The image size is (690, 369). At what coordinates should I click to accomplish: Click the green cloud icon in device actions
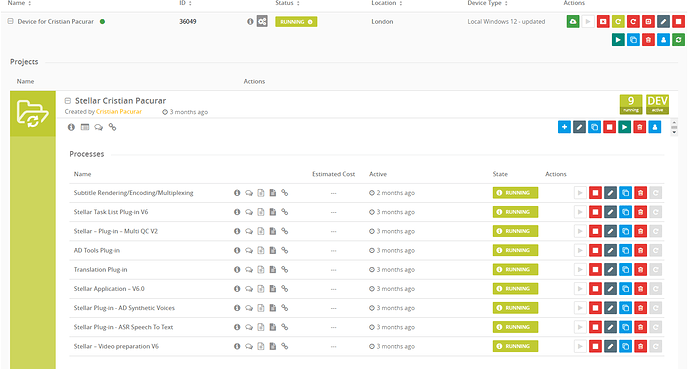tap(573, 22)
